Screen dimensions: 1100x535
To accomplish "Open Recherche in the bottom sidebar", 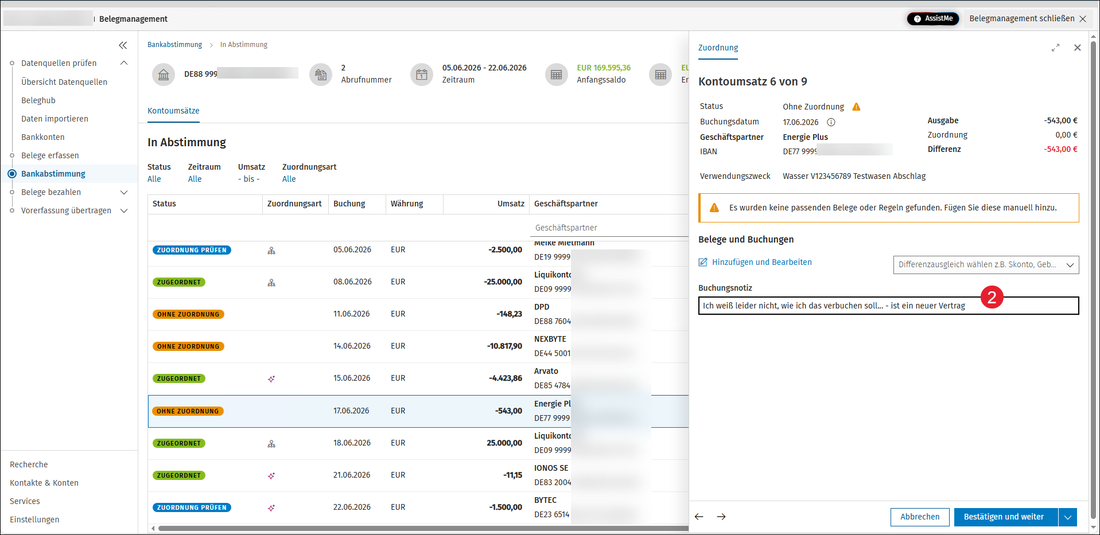I will [29, 464].
